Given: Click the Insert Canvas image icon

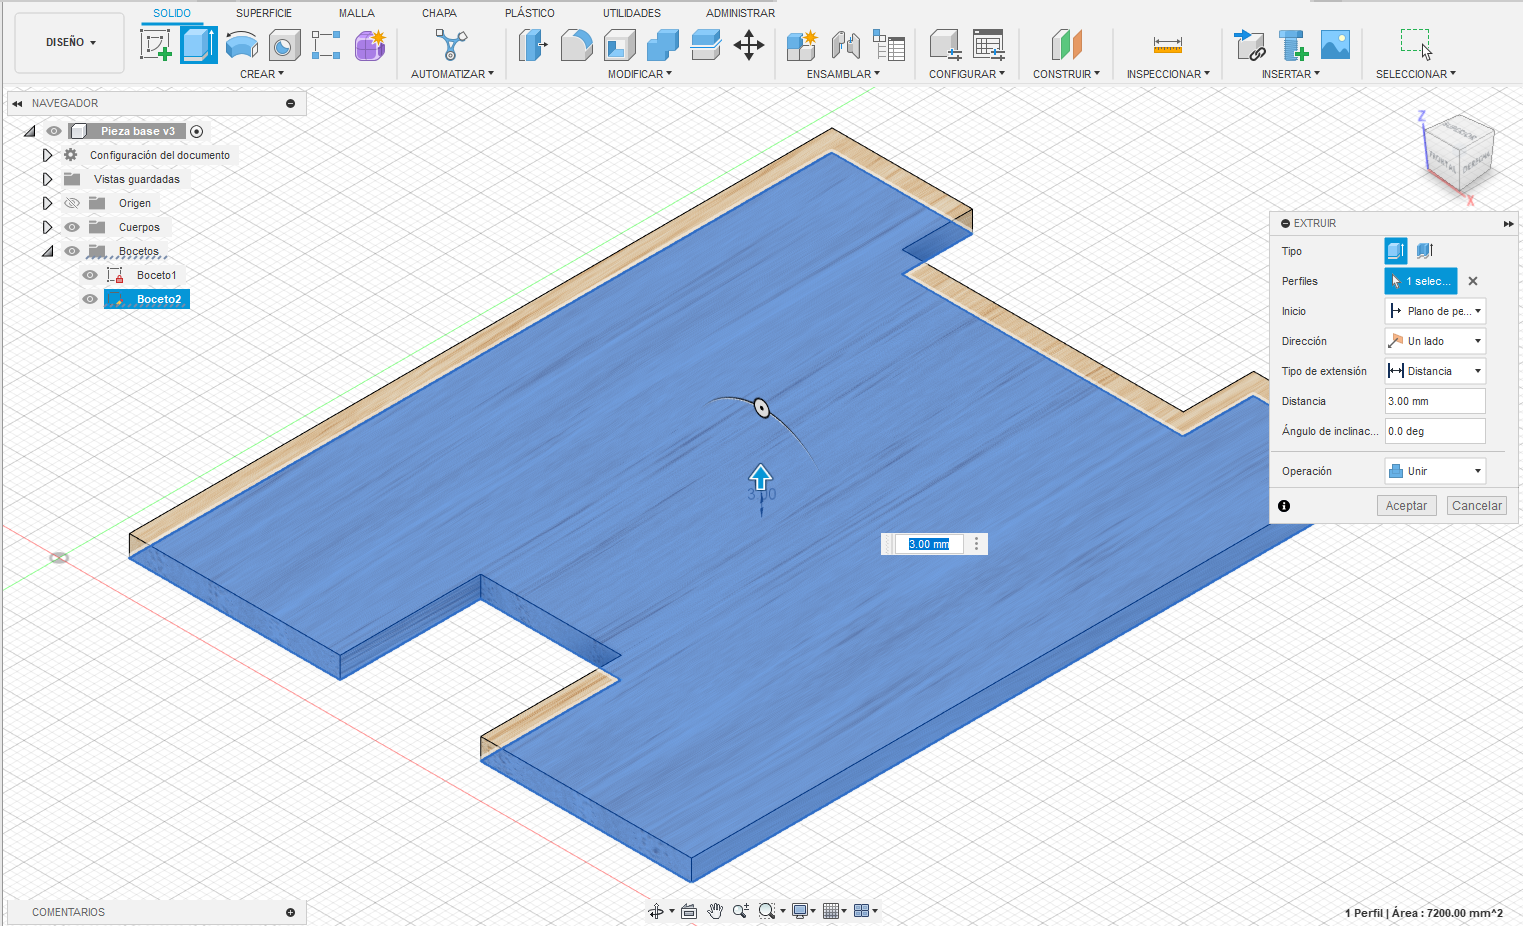Looking at the screenshot, I should (1336, 45).
